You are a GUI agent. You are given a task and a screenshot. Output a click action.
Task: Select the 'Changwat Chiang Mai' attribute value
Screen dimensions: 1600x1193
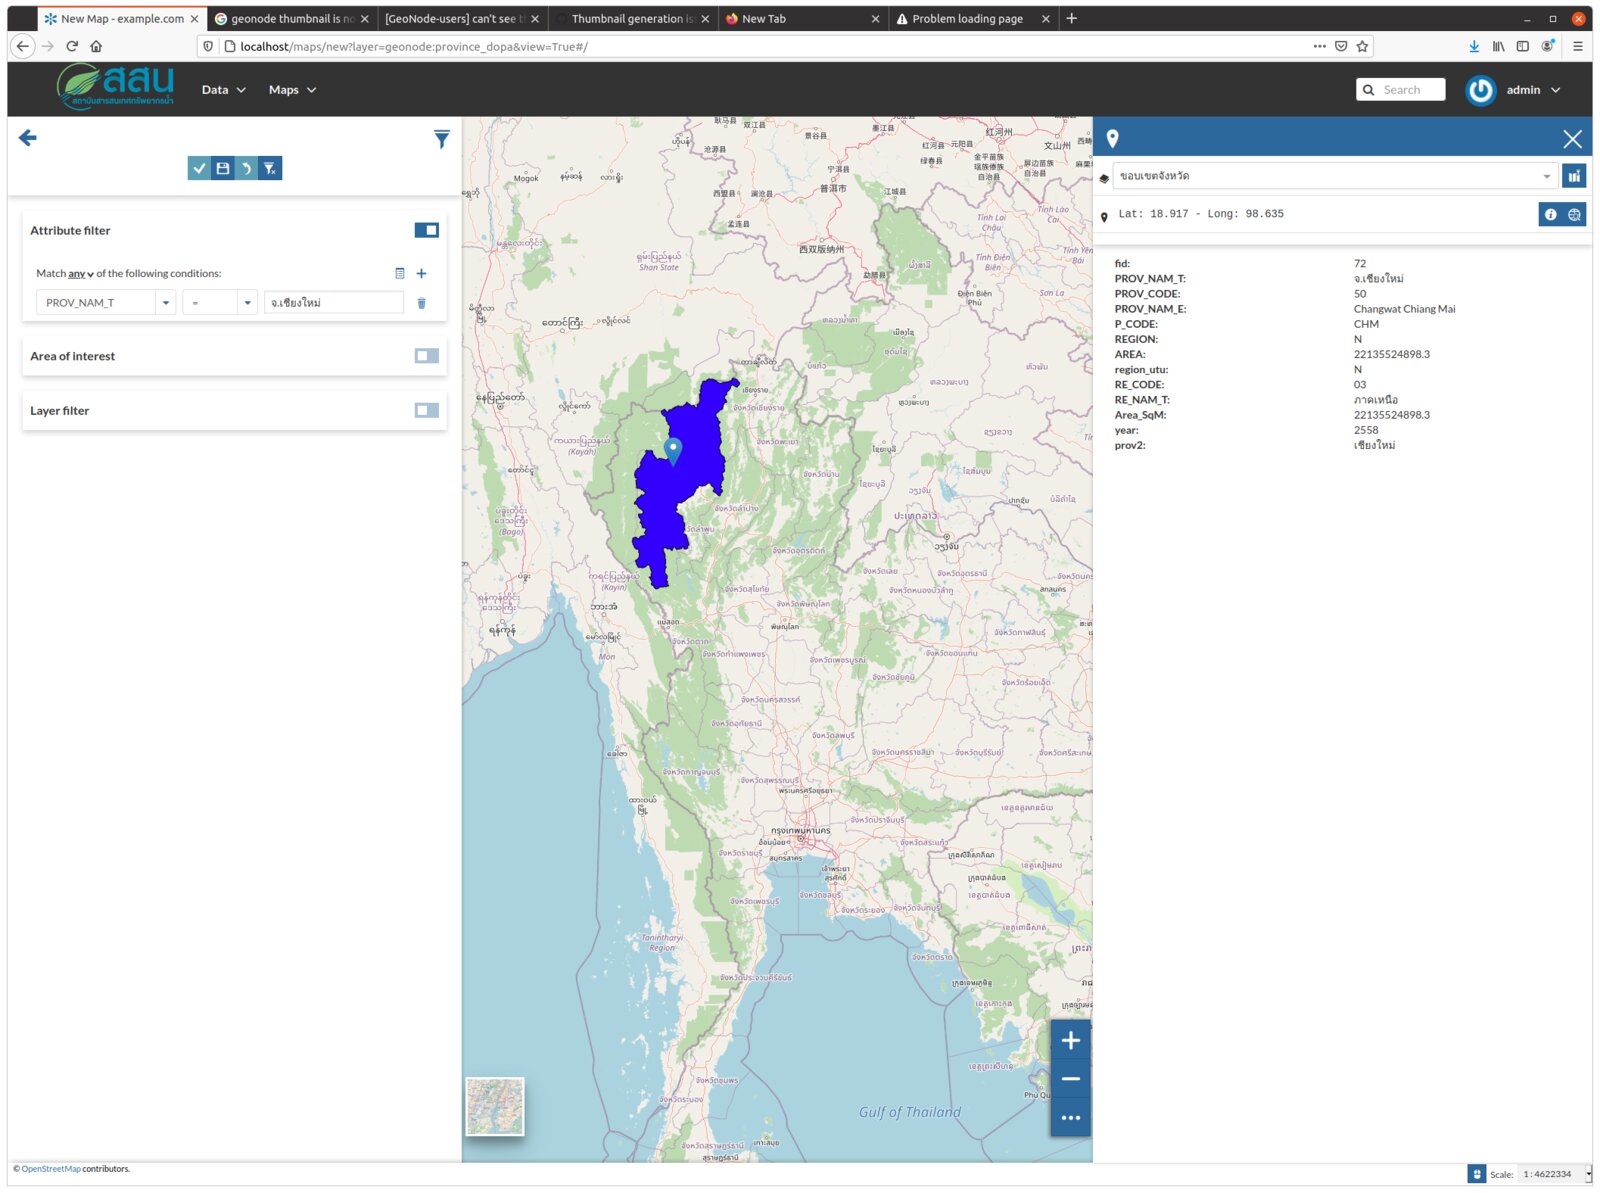pyautogui.click(x=1404, y=309)
